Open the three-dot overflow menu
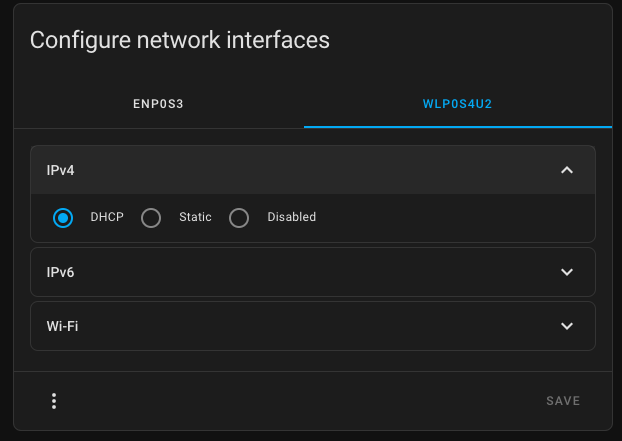The height and width of the screenshot is (441, 622). click(54, 401)
